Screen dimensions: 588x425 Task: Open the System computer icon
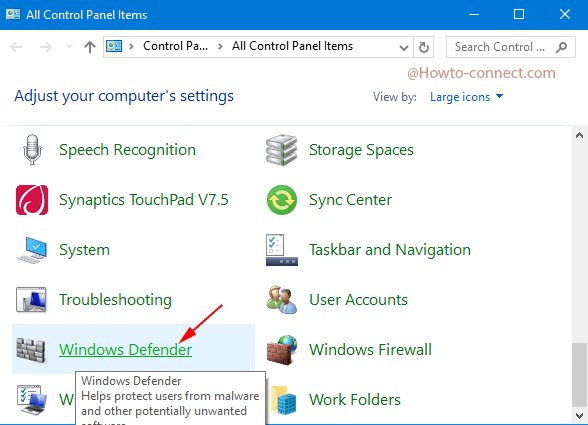click(x=32, y=250)
